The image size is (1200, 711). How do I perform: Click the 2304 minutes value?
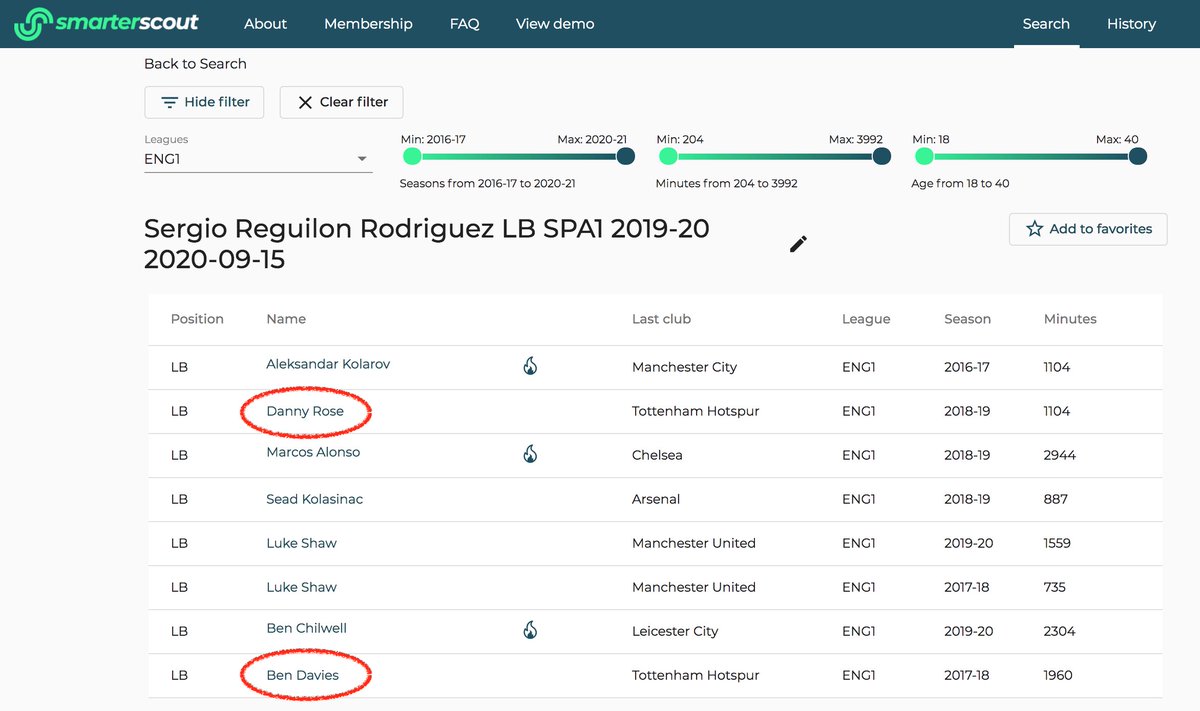(x=1059, y=631)
